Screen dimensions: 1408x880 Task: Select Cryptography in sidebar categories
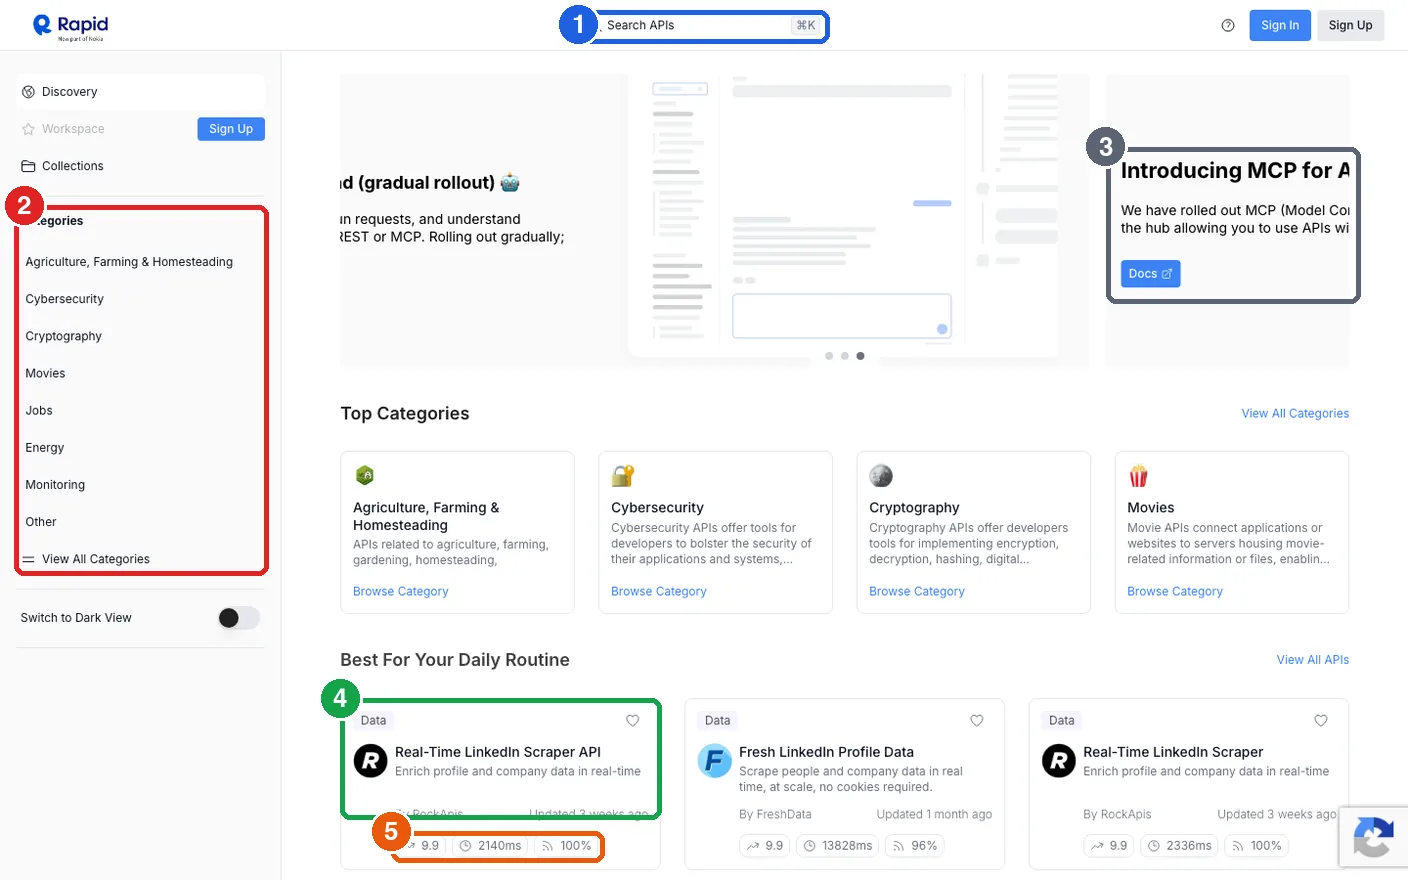pyautogui.click(x=64, y=336)
